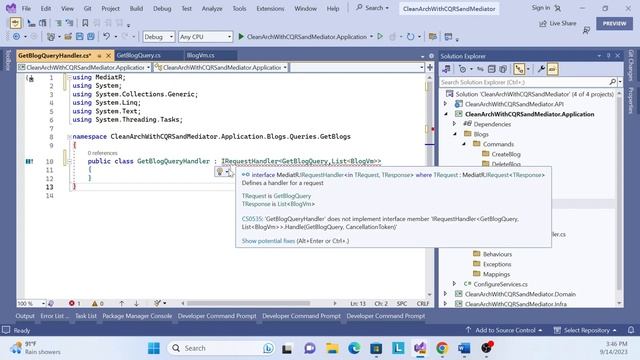Screen dimensions: 640x360
Task: Open the Debug configuration dropdown
Action: click(159, 37)
